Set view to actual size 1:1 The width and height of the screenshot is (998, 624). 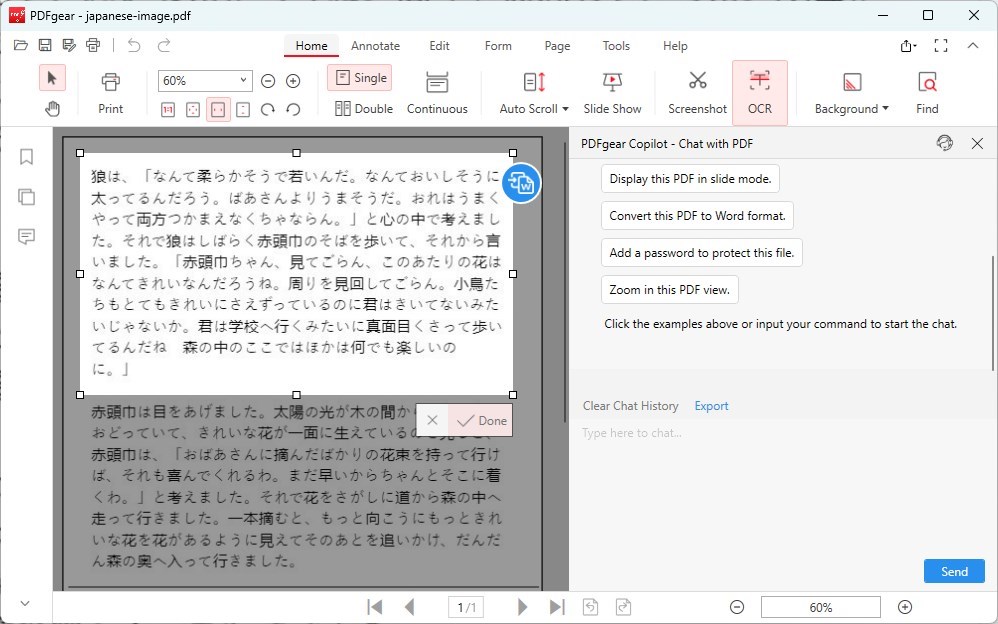[167, 110]
